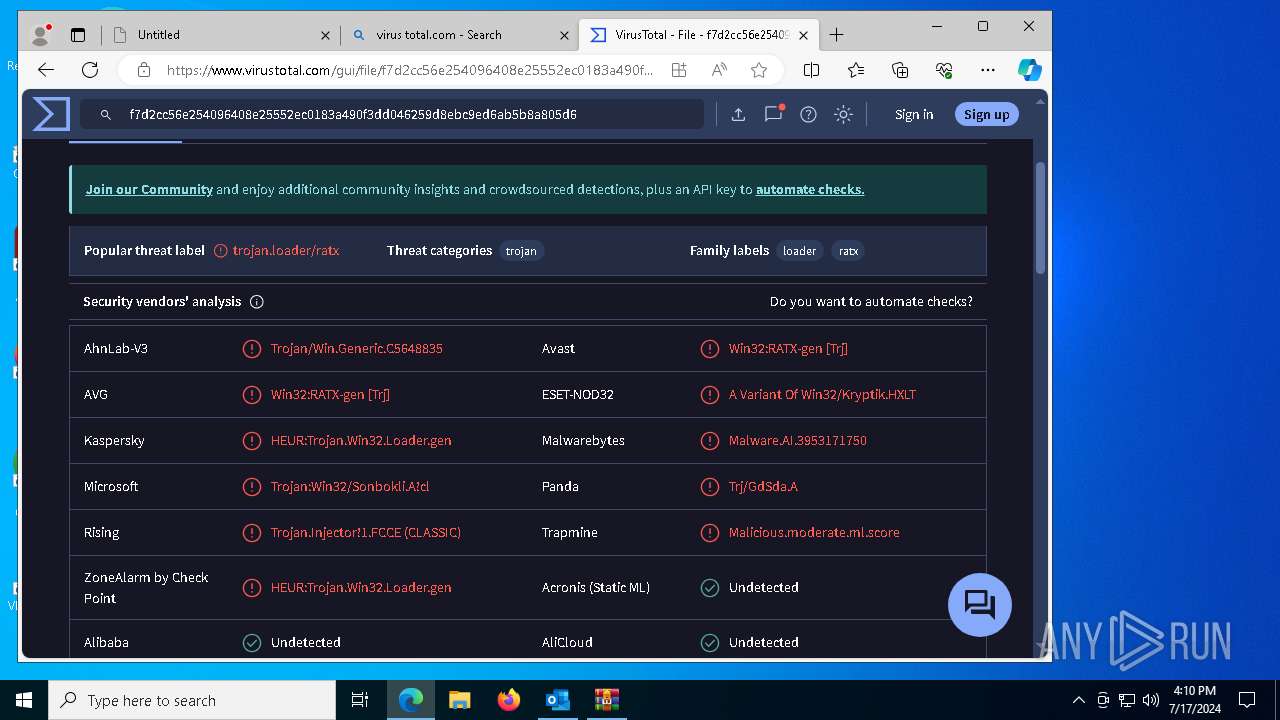Open the help question mark icon
The image size is (1280, 720).
coord(808,115)
